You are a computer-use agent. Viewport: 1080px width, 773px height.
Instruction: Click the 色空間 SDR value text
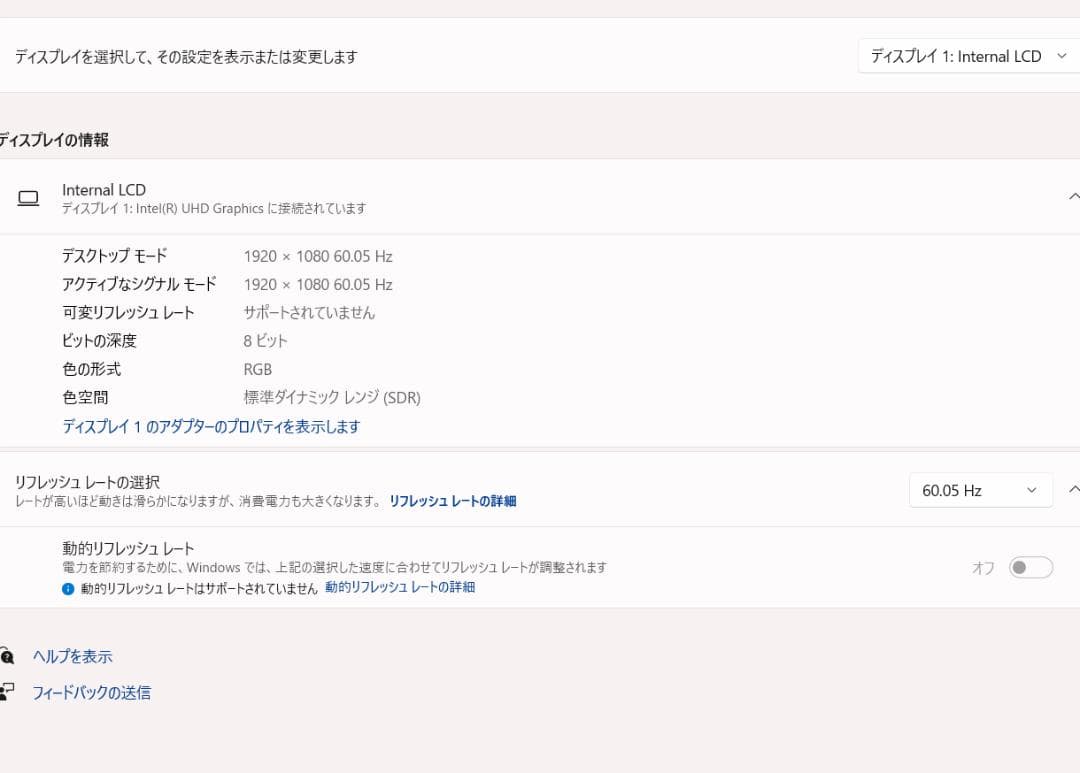click(330, 397)
